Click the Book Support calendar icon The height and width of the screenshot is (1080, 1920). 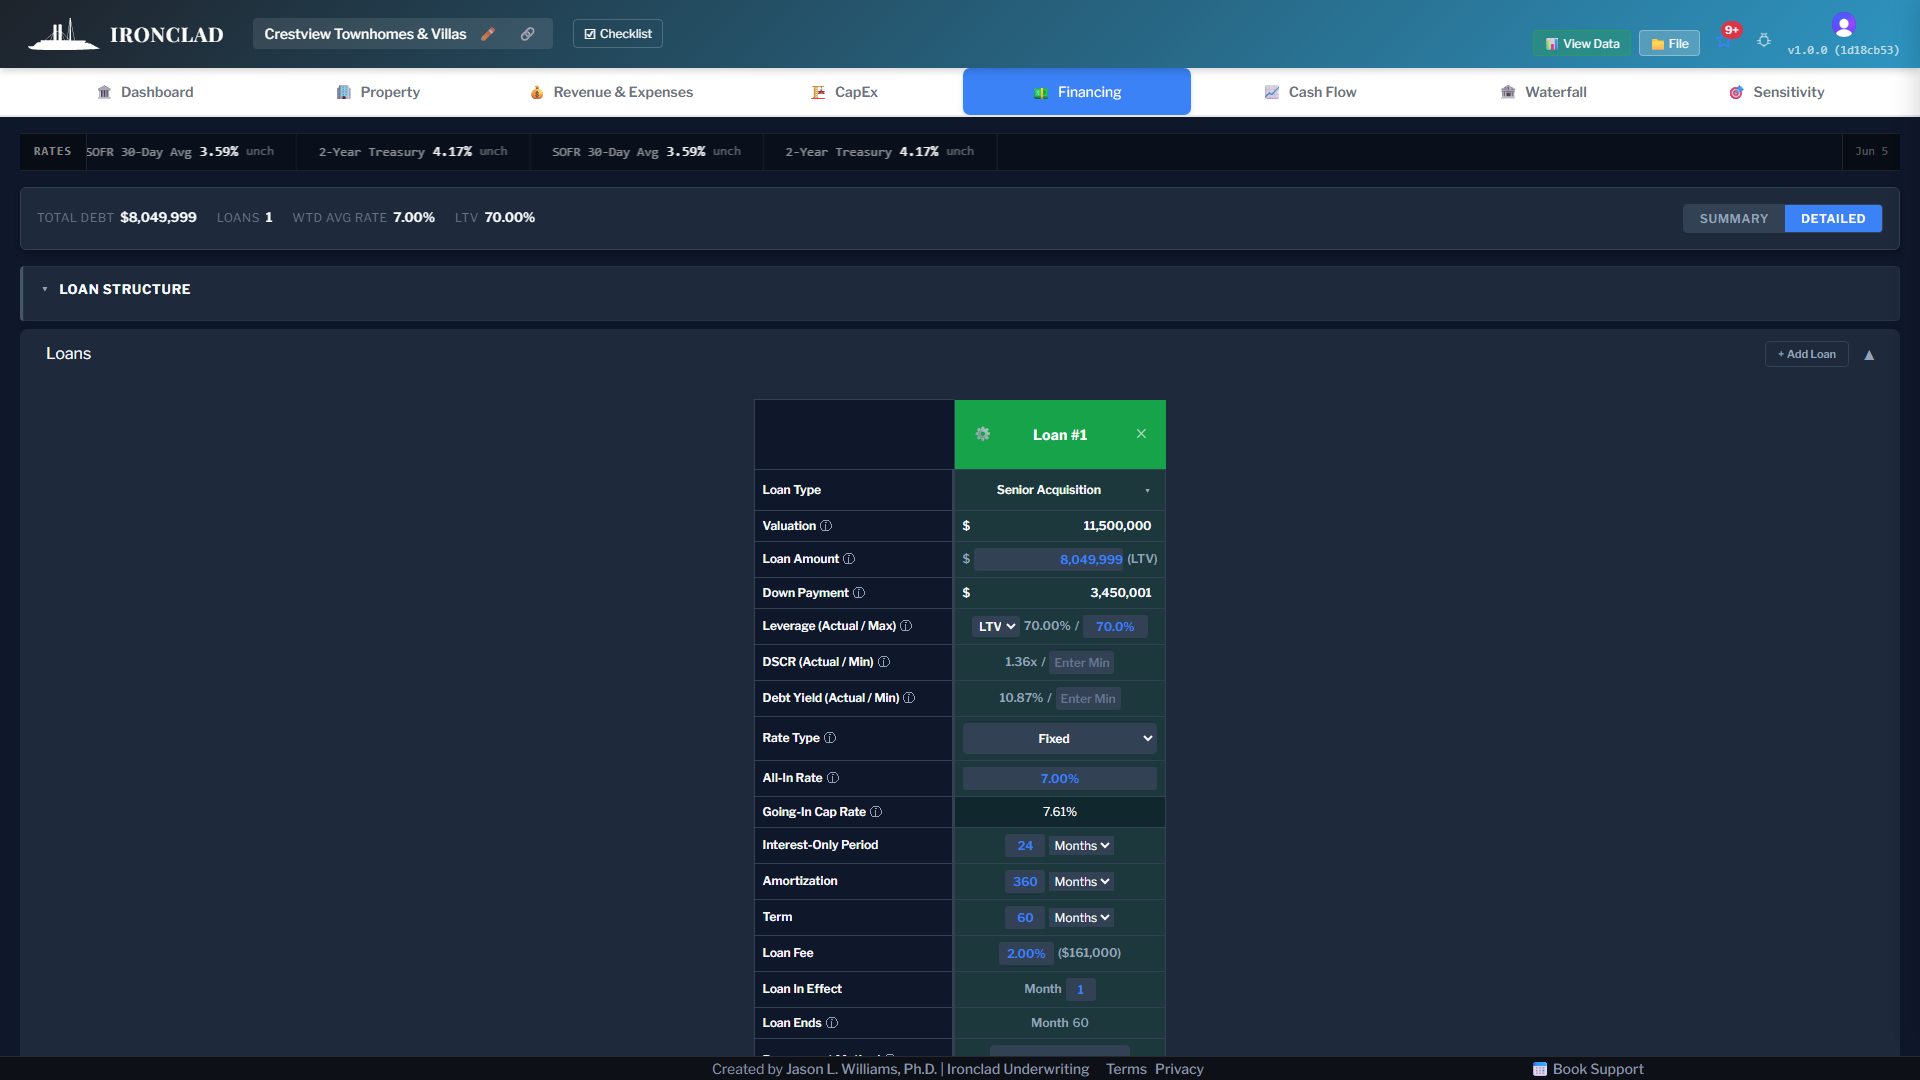click(x=1540, y=1069)
